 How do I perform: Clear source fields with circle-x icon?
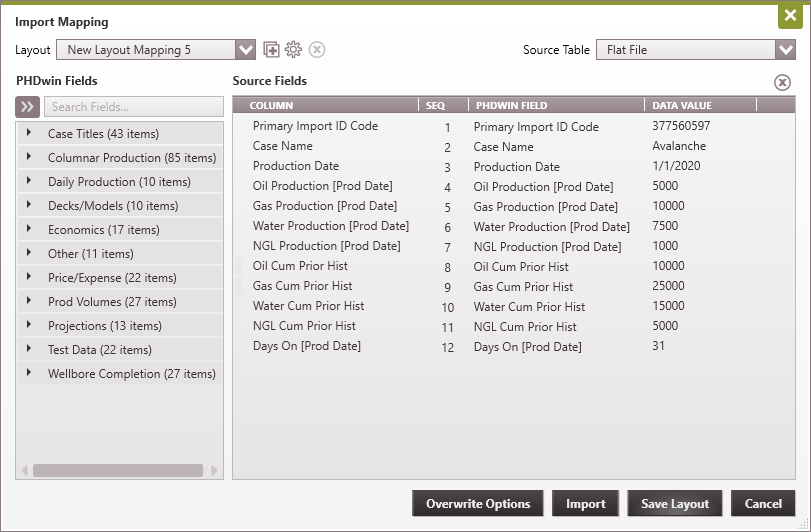(x=782, y=82)
